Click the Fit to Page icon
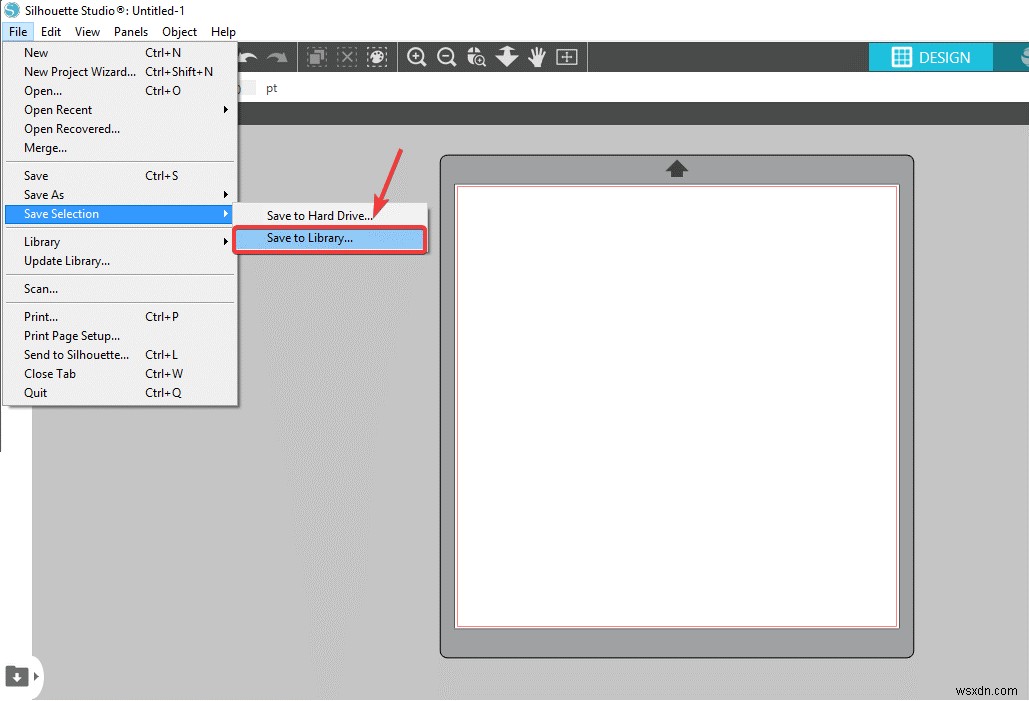Viewport: 1029px width, 701px height. pyautogui.click(x=566, y=57)
